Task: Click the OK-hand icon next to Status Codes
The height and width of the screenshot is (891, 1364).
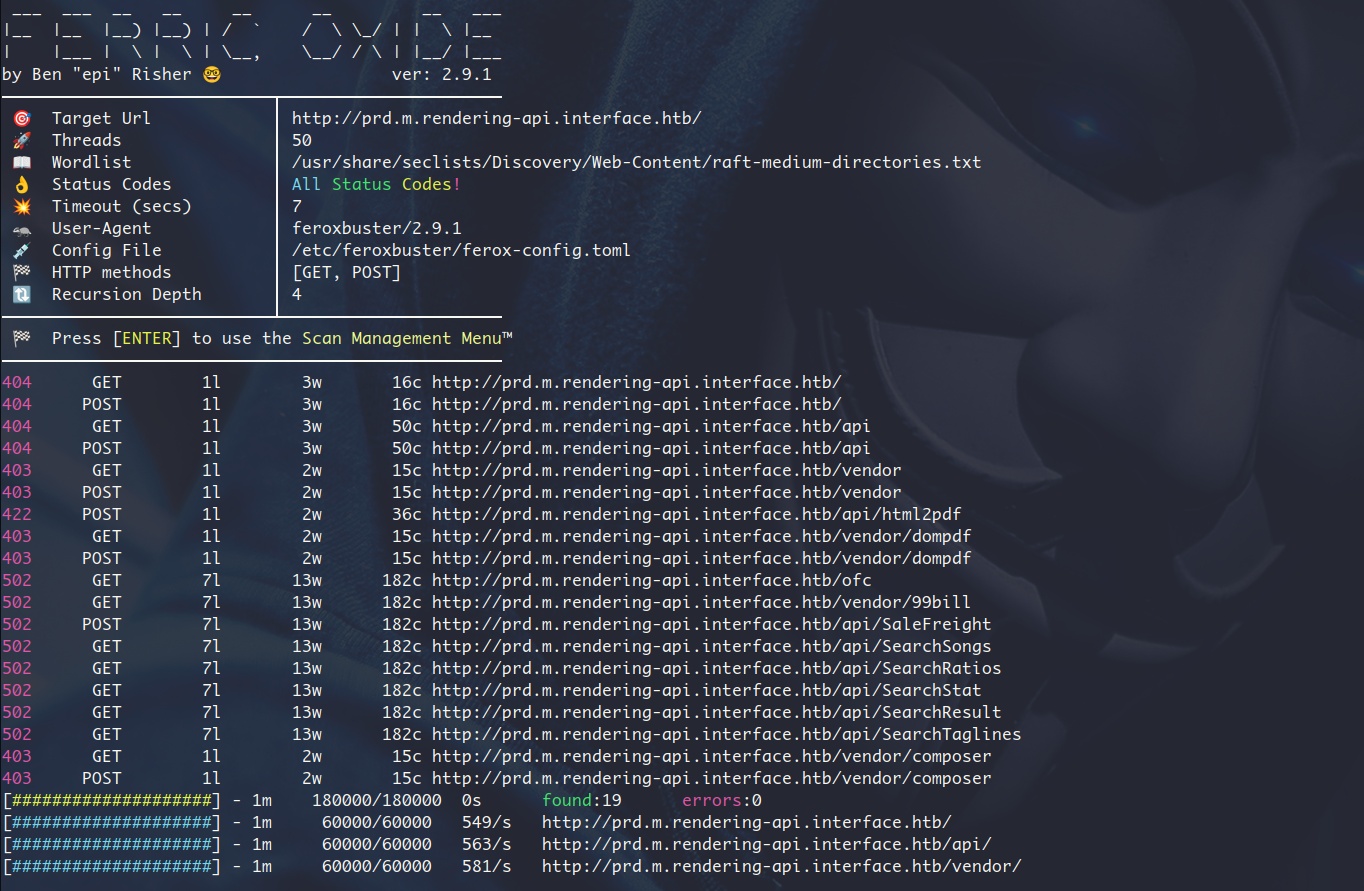Action: 22,184
